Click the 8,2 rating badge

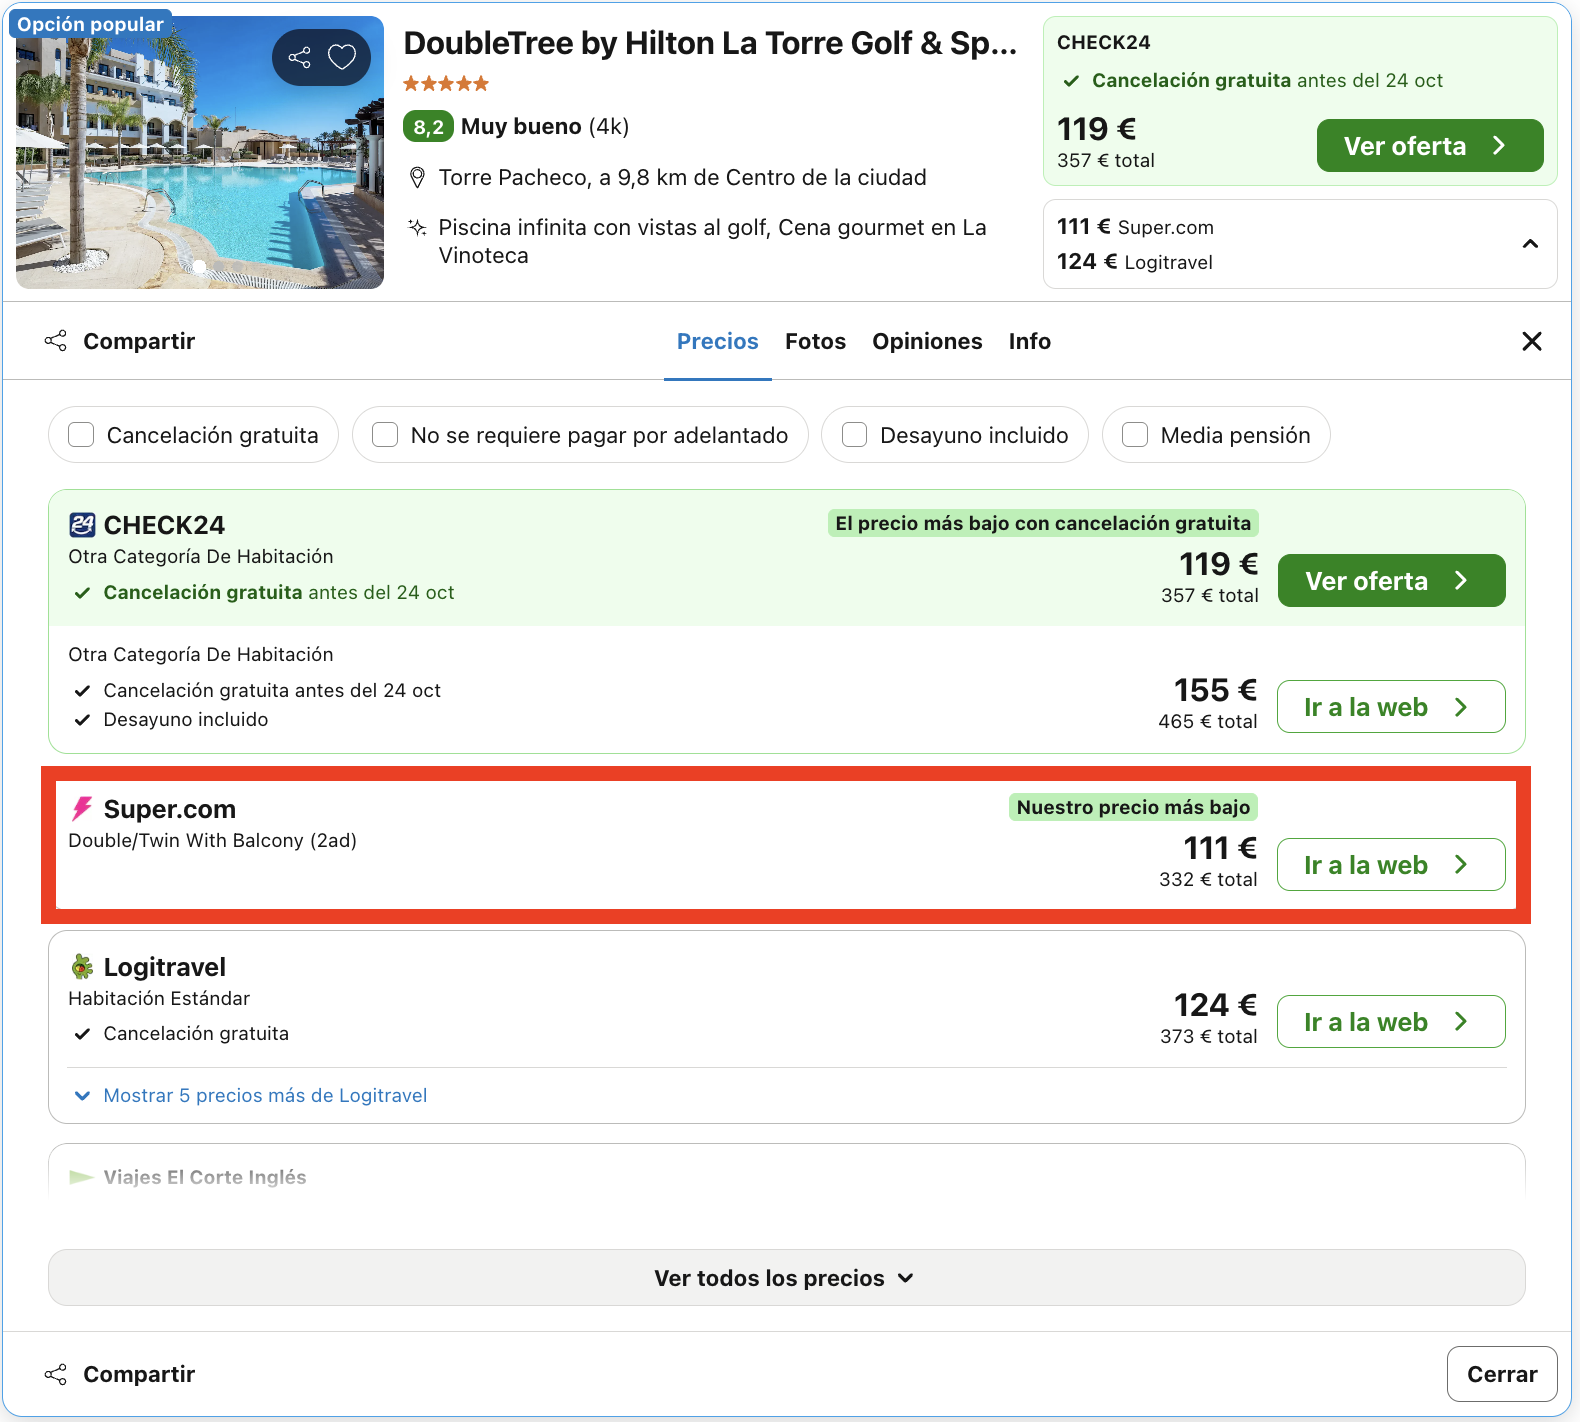[x=429, y=127]
